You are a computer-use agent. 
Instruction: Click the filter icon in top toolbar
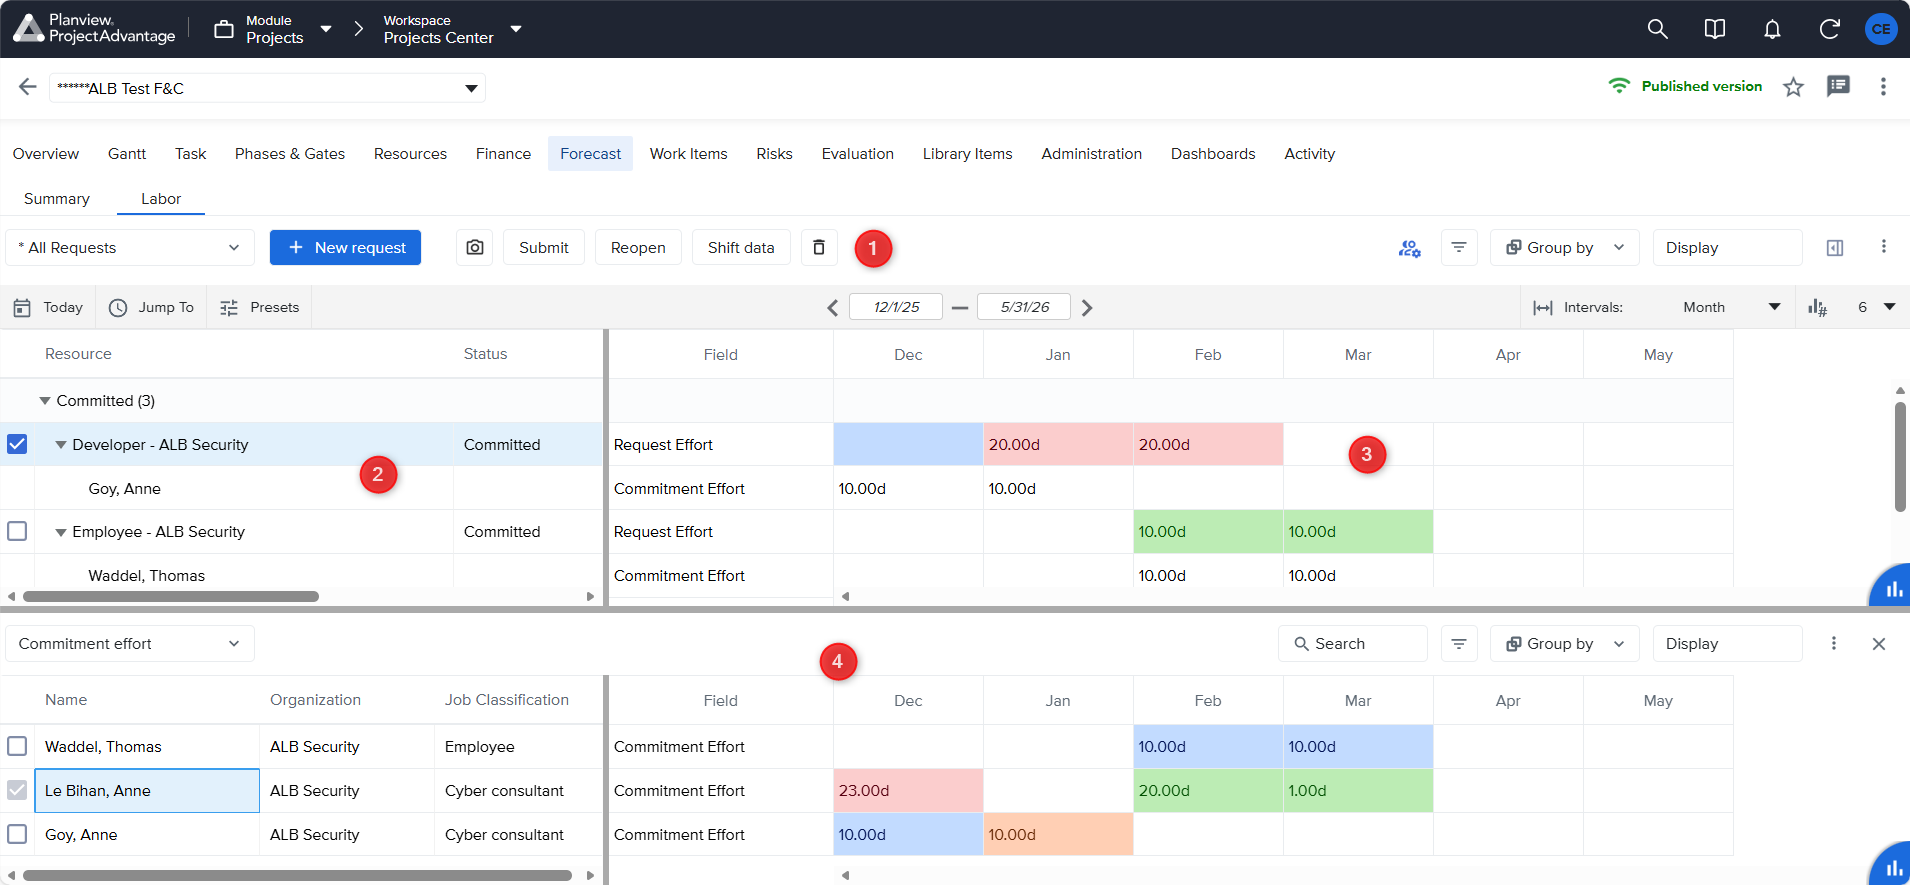pos(1459,247)
